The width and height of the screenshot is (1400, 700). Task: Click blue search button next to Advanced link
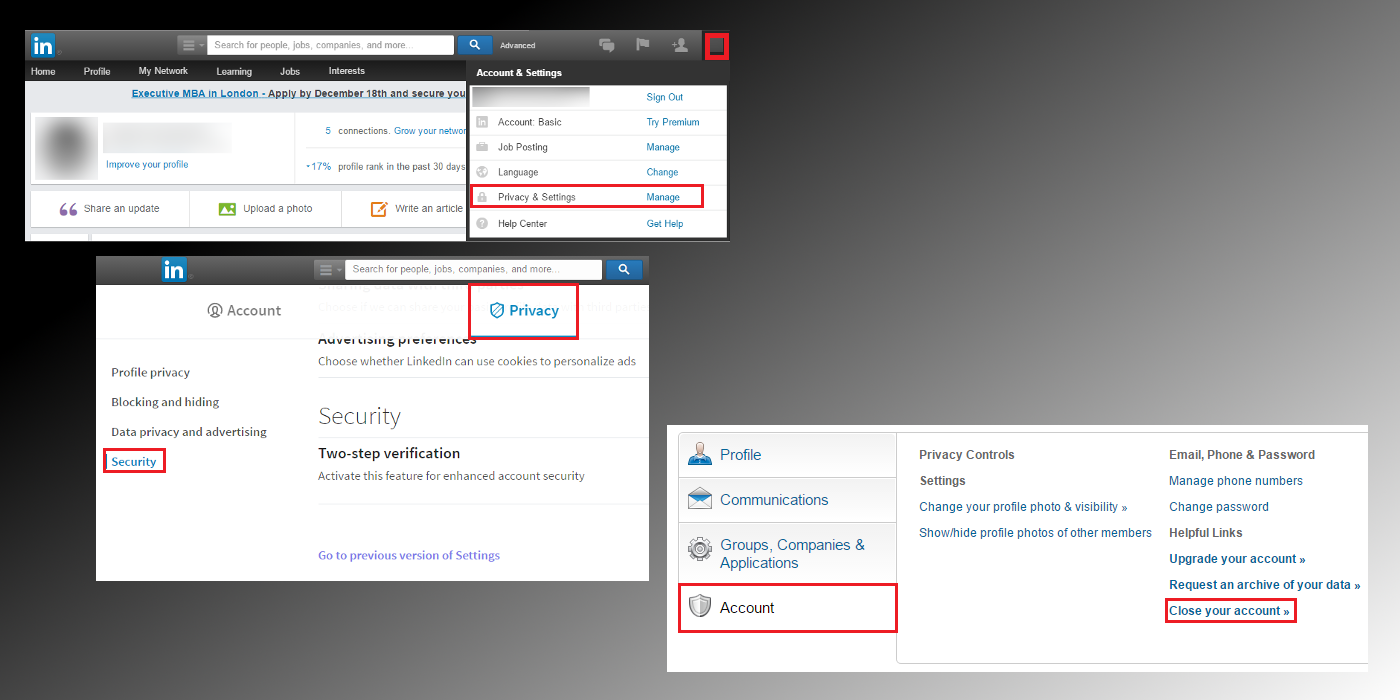tap(475, 45)
